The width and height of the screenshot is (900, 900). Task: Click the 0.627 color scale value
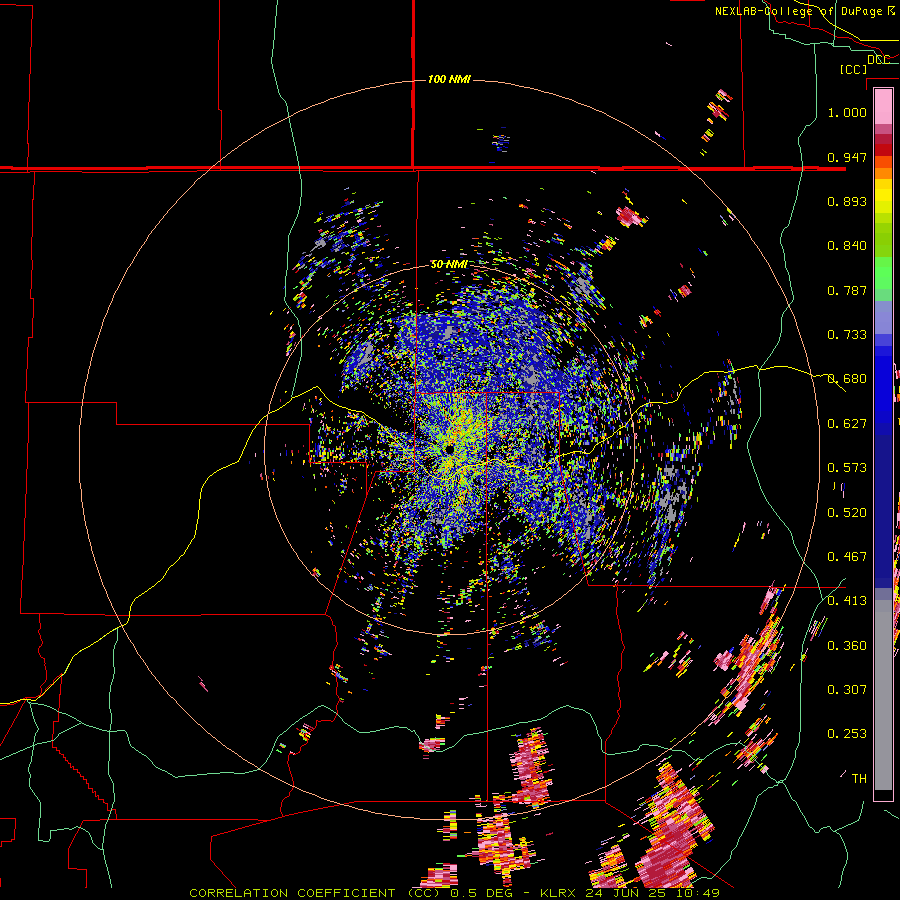847,424
